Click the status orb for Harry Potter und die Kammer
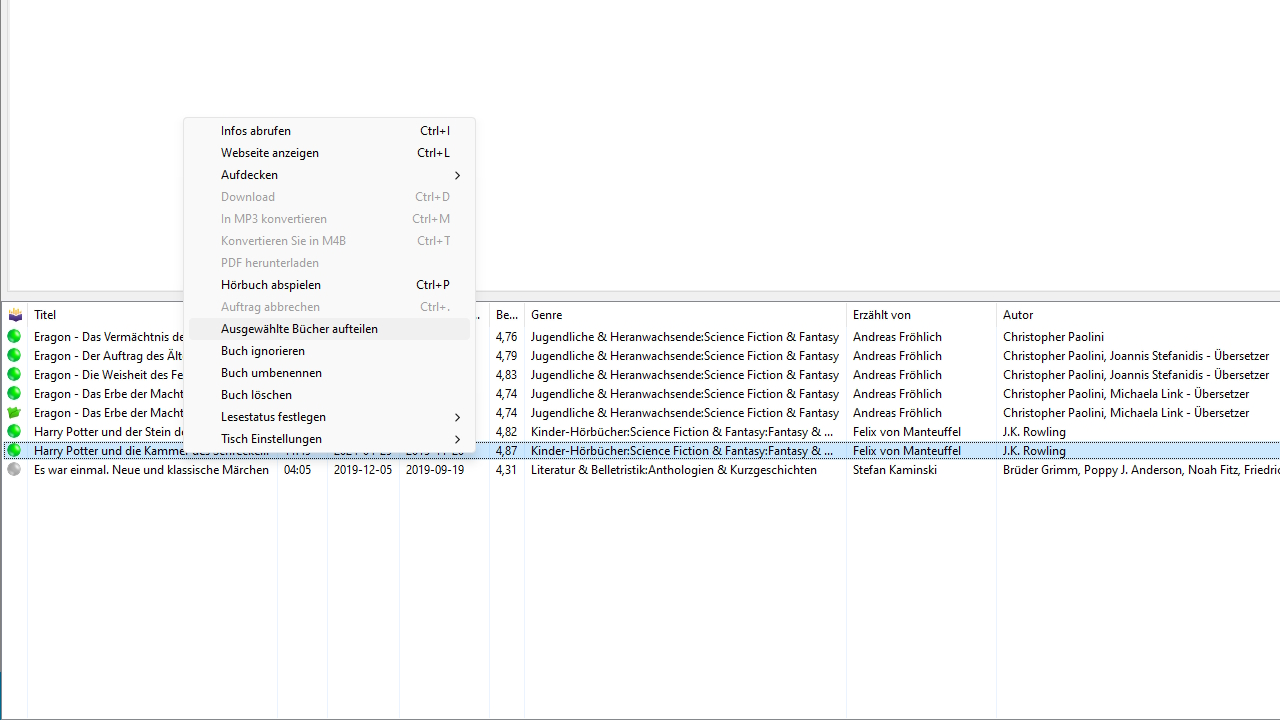Viewport: 1280px width, 720px height. (14, 450)
